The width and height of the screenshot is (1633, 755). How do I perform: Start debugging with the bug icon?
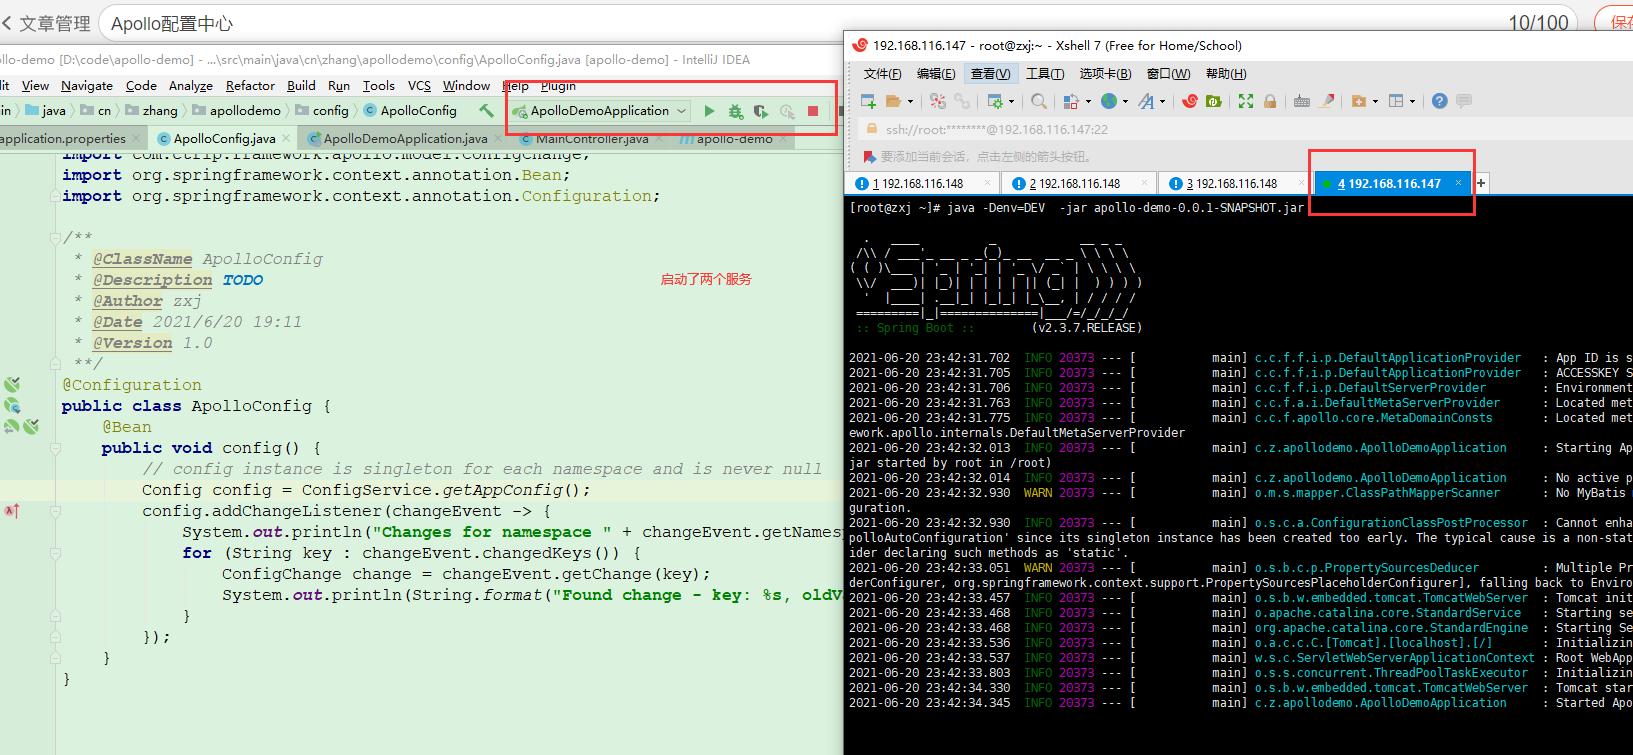pyautogui.click(x=735, y=111)
